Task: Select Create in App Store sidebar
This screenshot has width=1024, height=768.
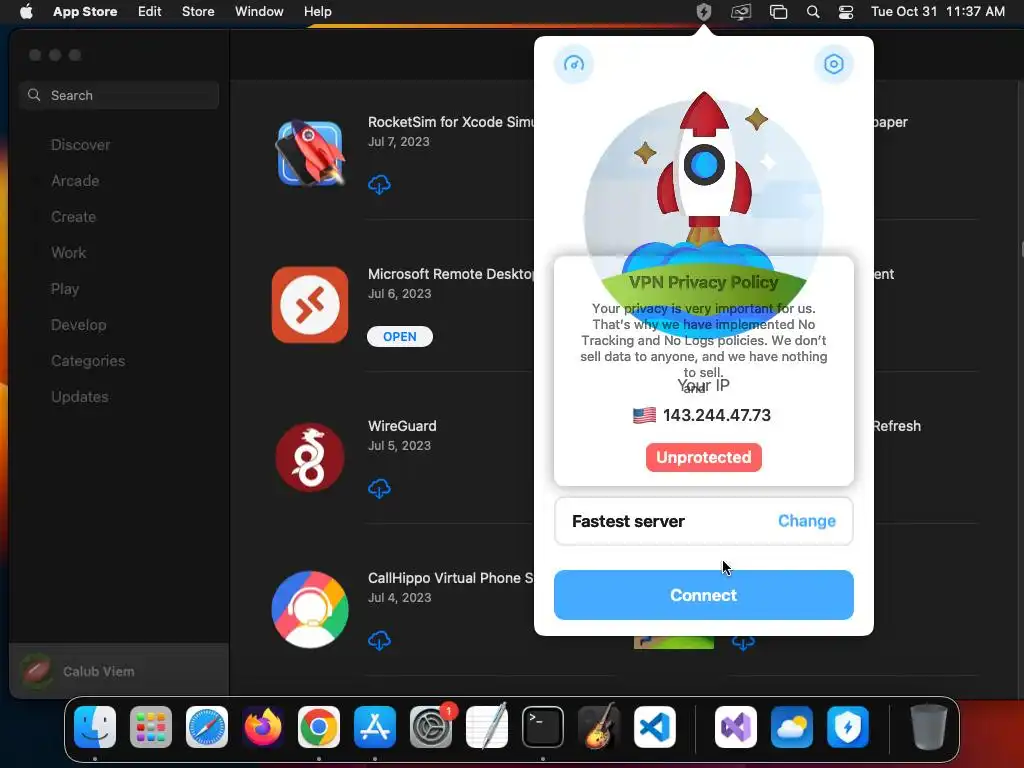Action: (x=74, y=217)
